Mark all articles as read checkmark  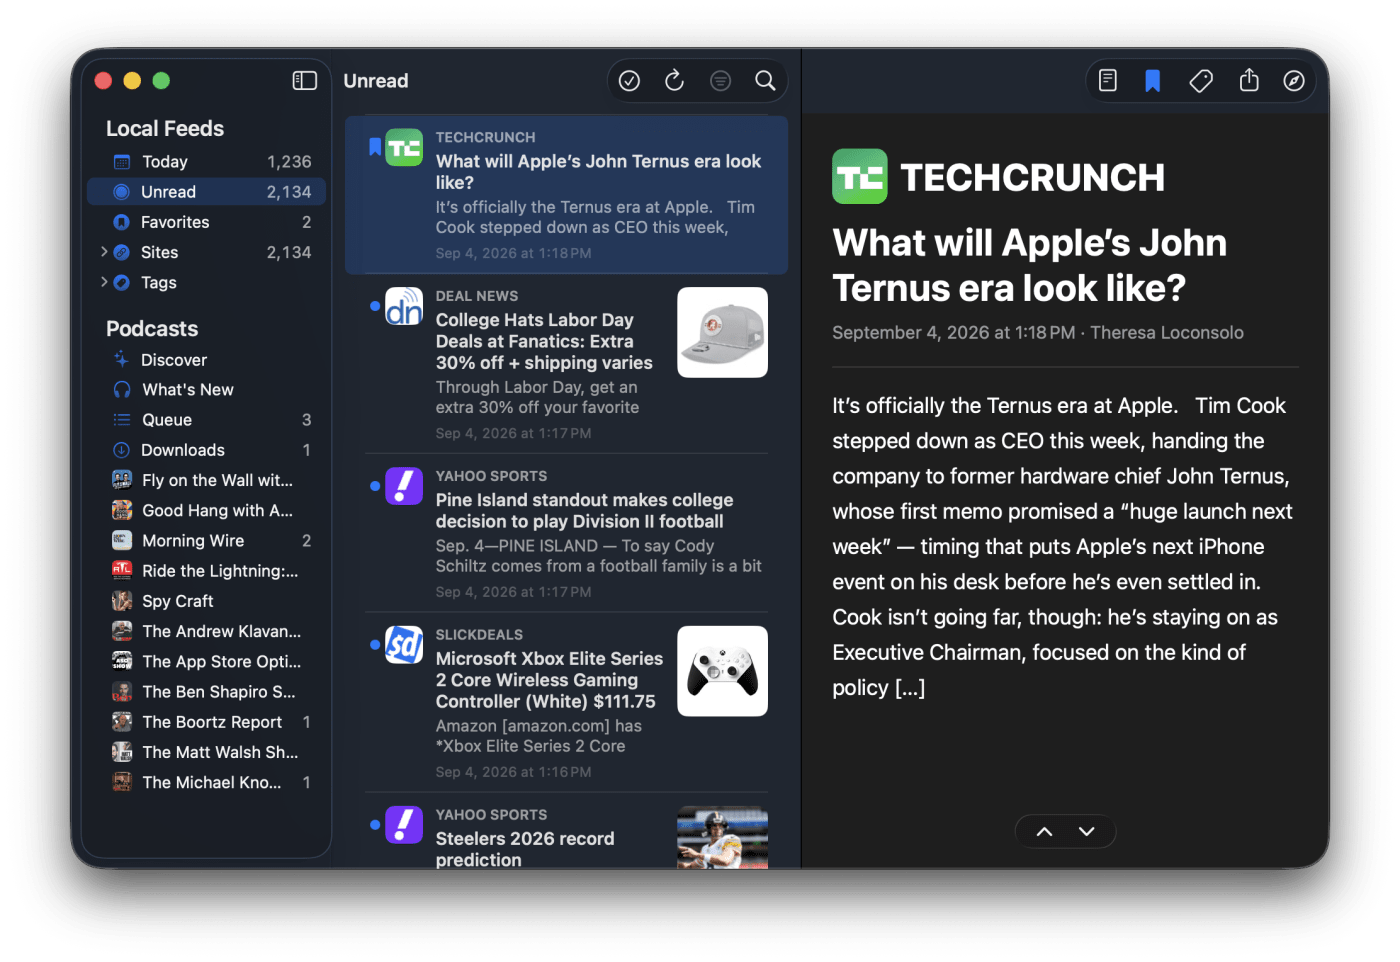pos(629,81)
